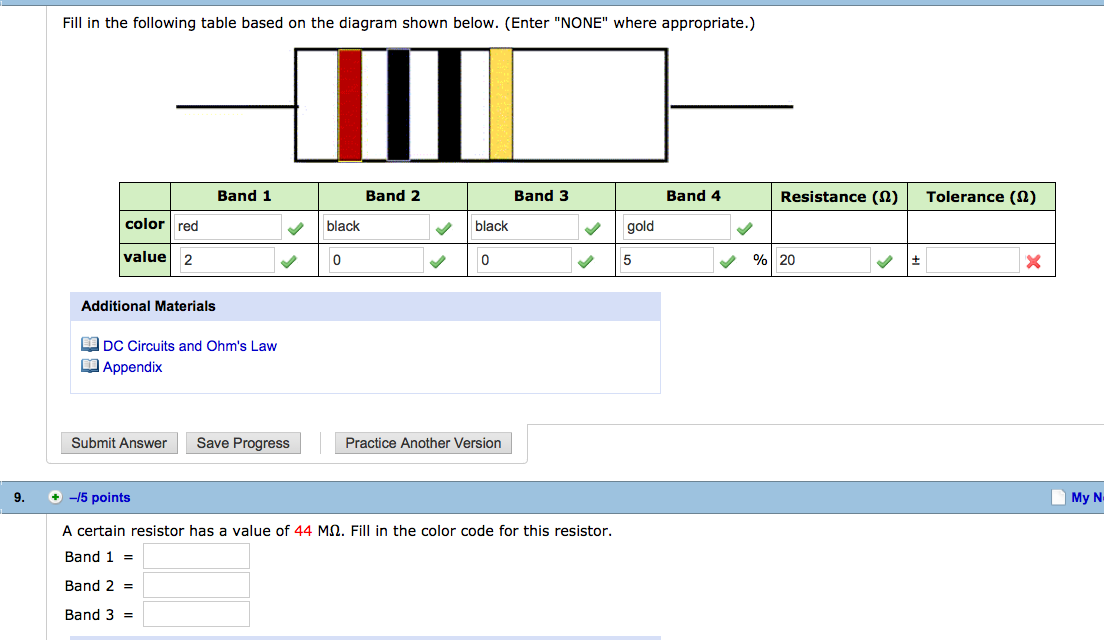The image size is (1104, 640).
Task: Select the Band 3 field for question 9
Action: pos(196,613)
